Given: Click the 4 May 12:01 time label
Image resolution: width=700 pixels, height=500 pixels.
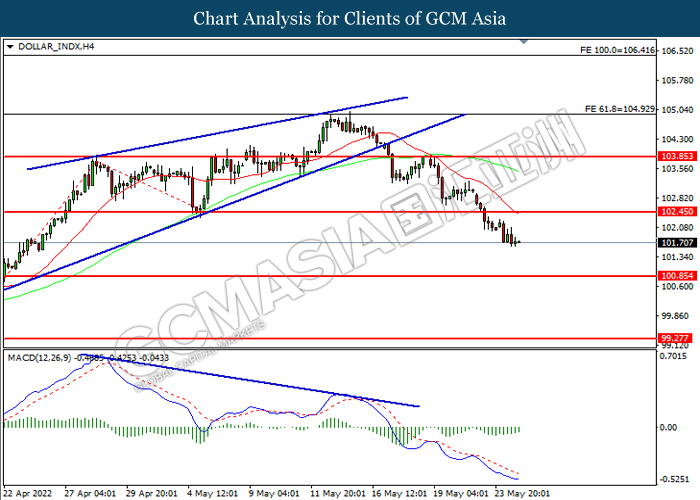Looking at the screenshot, I should click(212, 494).
